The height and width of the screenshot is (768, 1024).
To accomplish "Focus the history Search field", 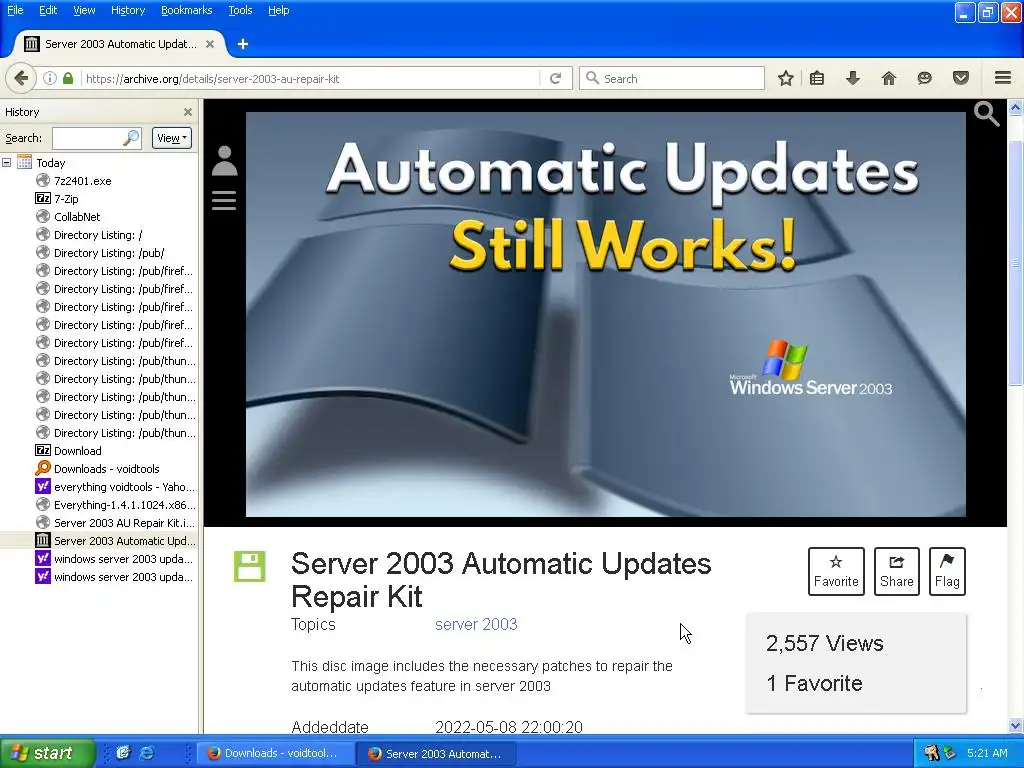I will pyautogui.click(x=97, y=138).
